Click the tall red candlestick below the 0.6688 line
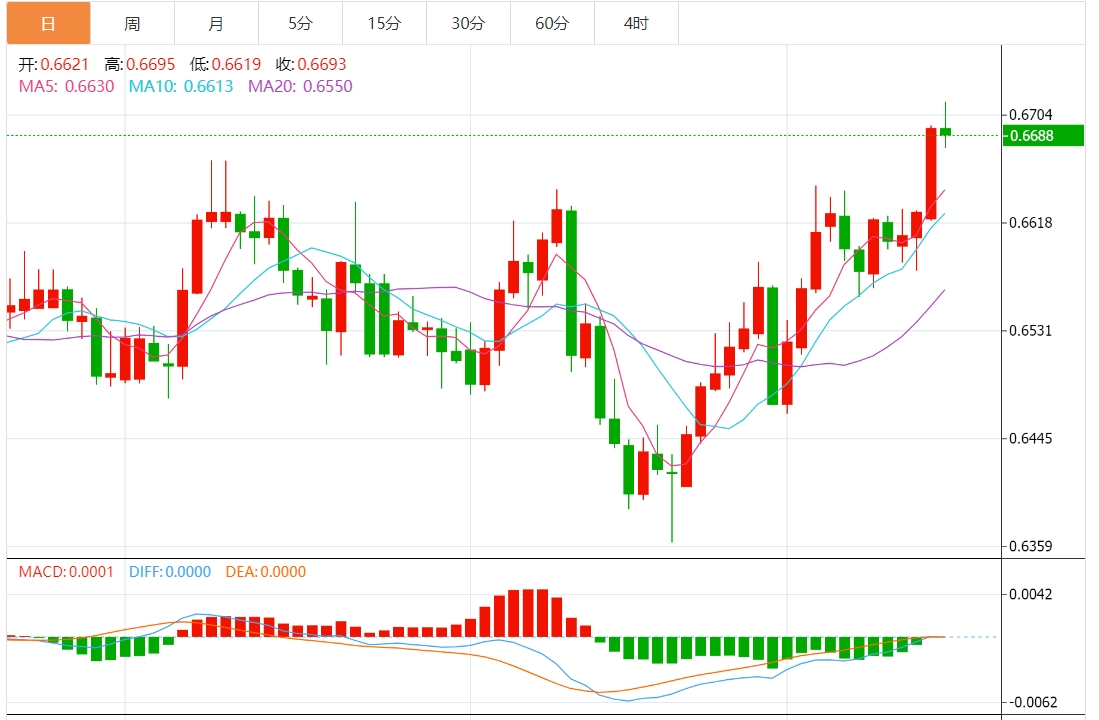 click(931, 174)
